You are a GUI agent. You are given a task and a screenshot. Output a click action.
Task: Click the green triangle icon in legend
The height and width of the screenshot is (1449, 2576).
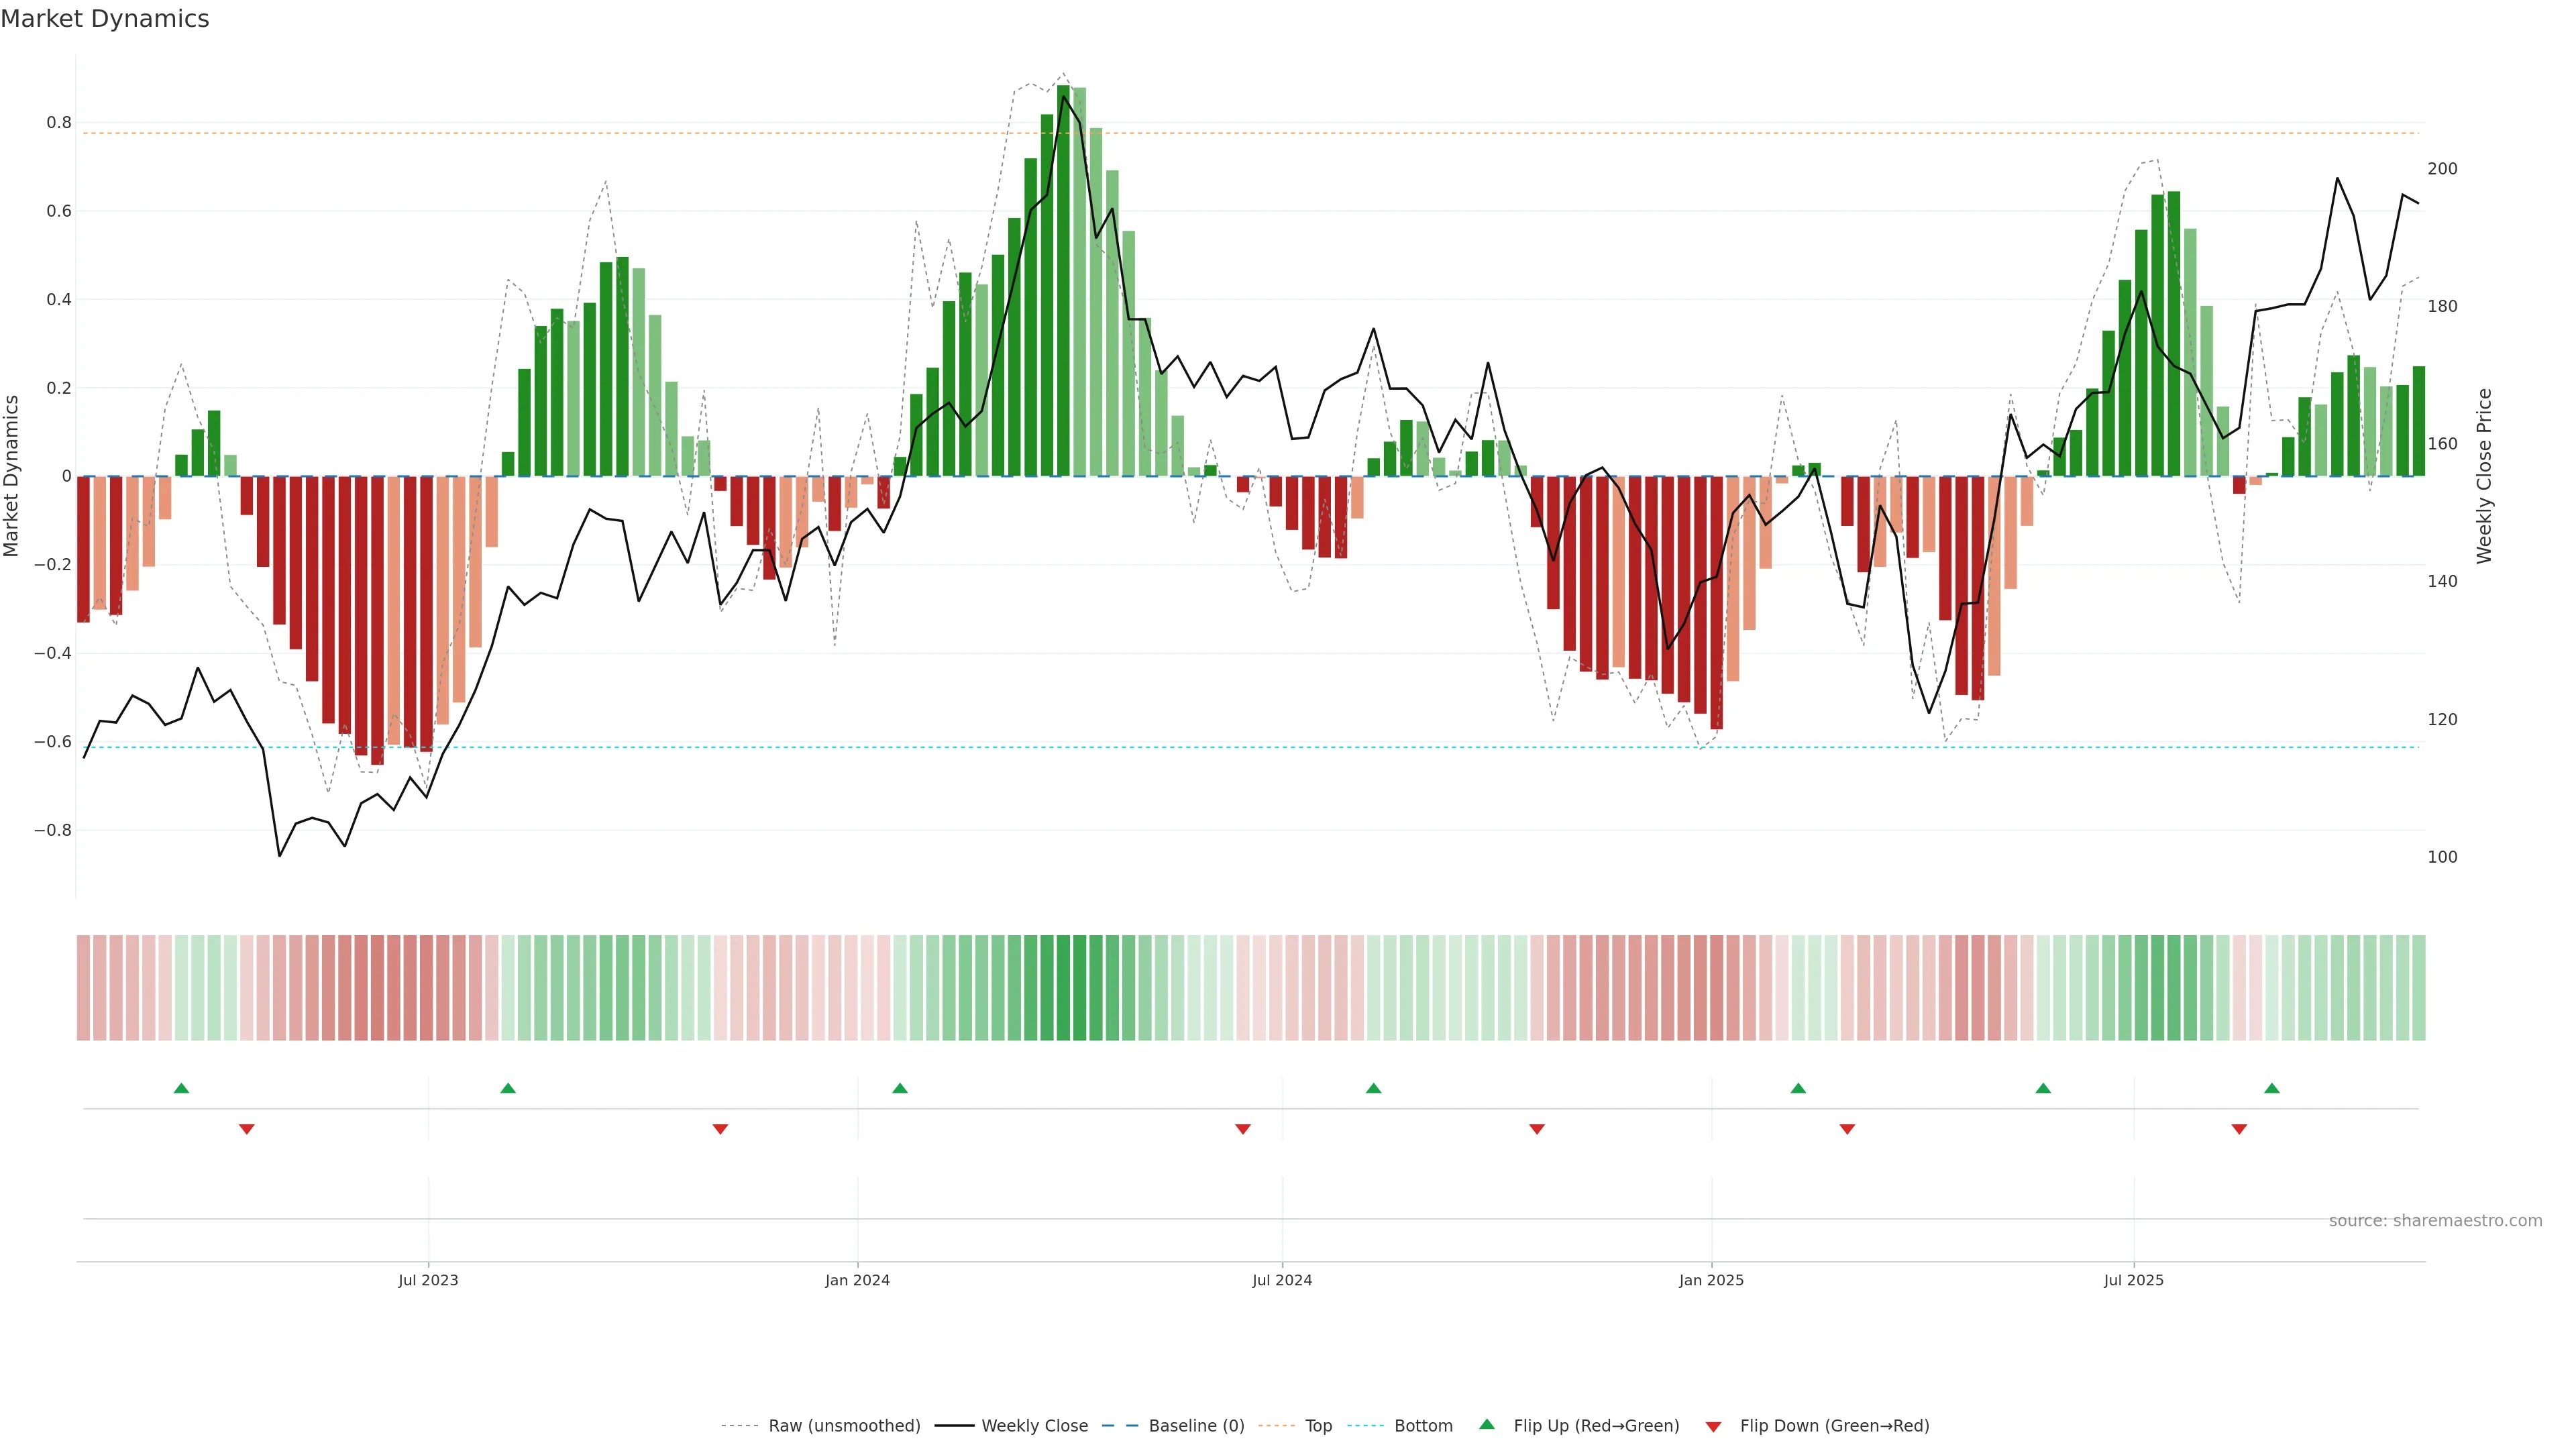tap(1487, 1424)
